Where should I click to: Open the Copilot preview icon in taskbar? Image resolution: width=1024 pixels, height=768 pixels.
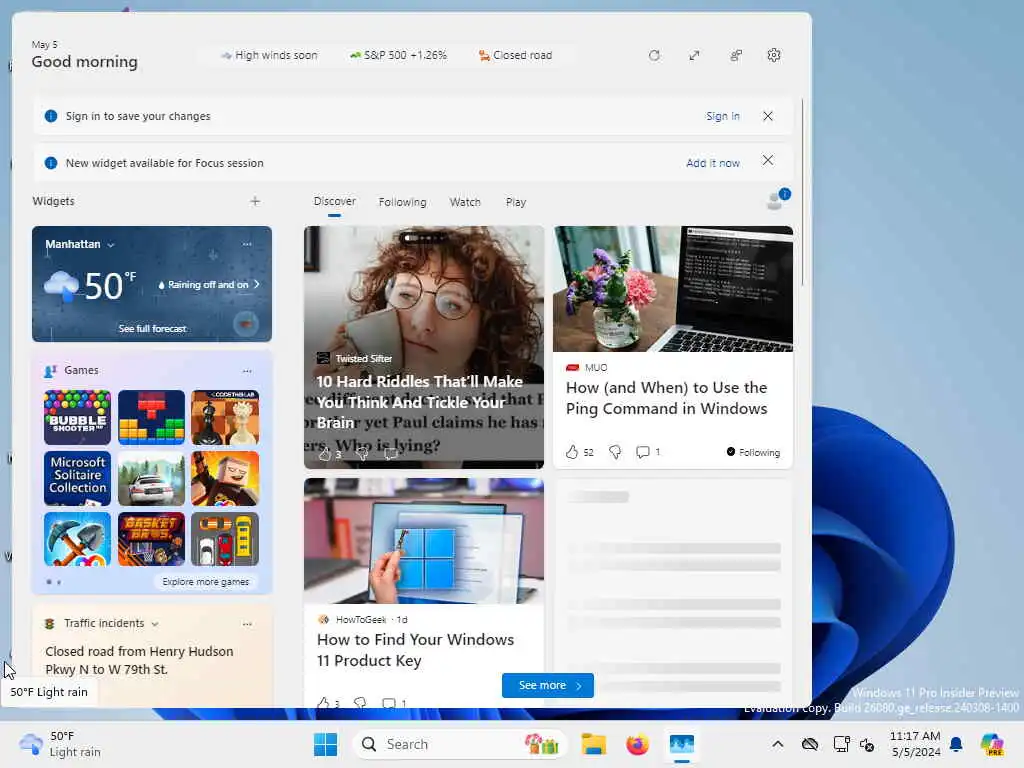click(992, 744)
